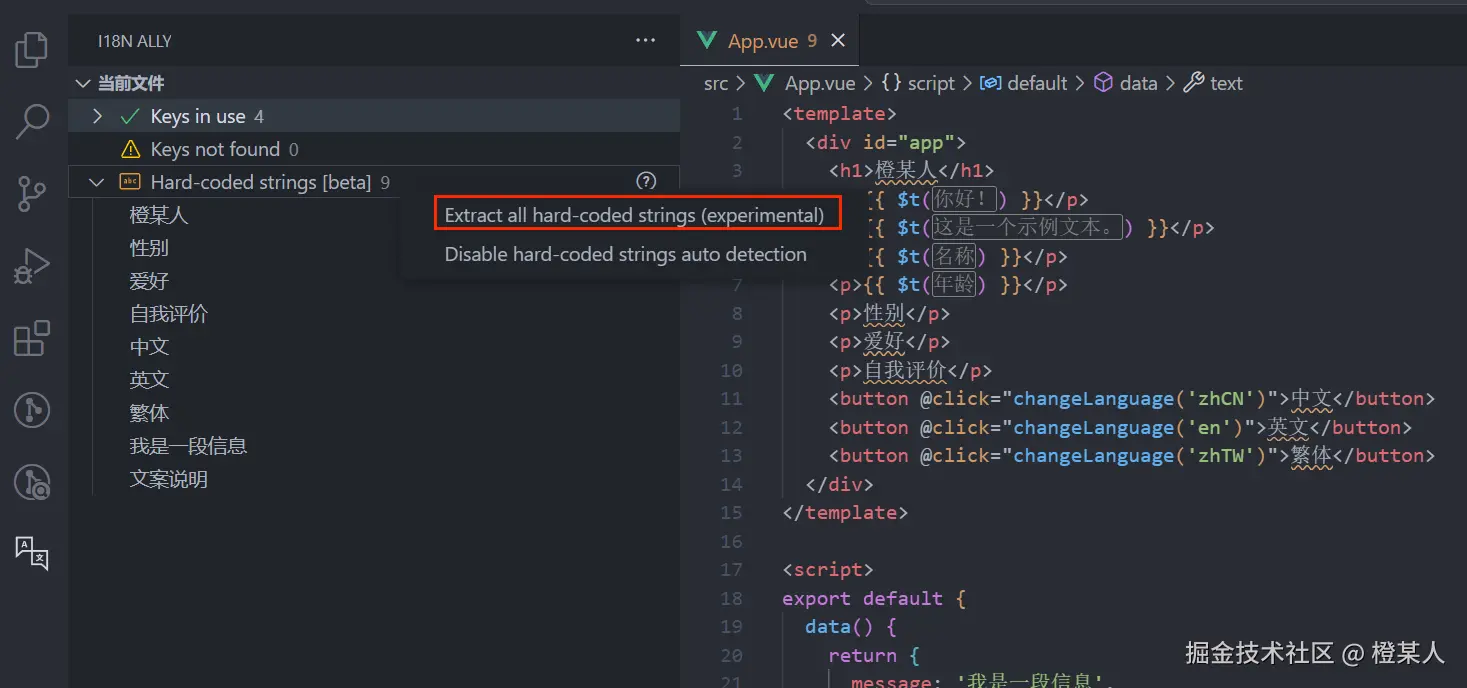Open the Search view in activity bar
This screenshot has height=688, width=1467.
tap(32, 121)
